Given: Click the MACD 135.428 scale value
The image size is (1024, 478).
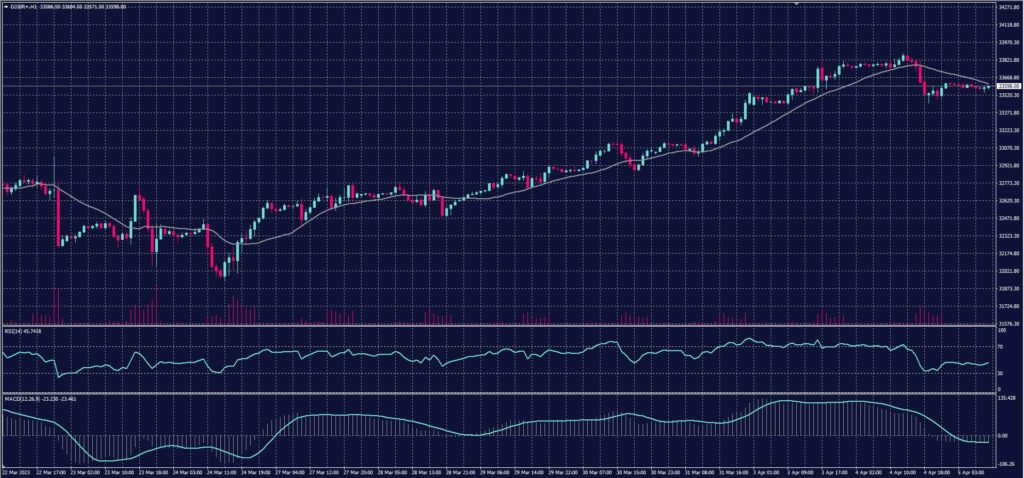Looking at the screenshot, I should point(1007,398).
